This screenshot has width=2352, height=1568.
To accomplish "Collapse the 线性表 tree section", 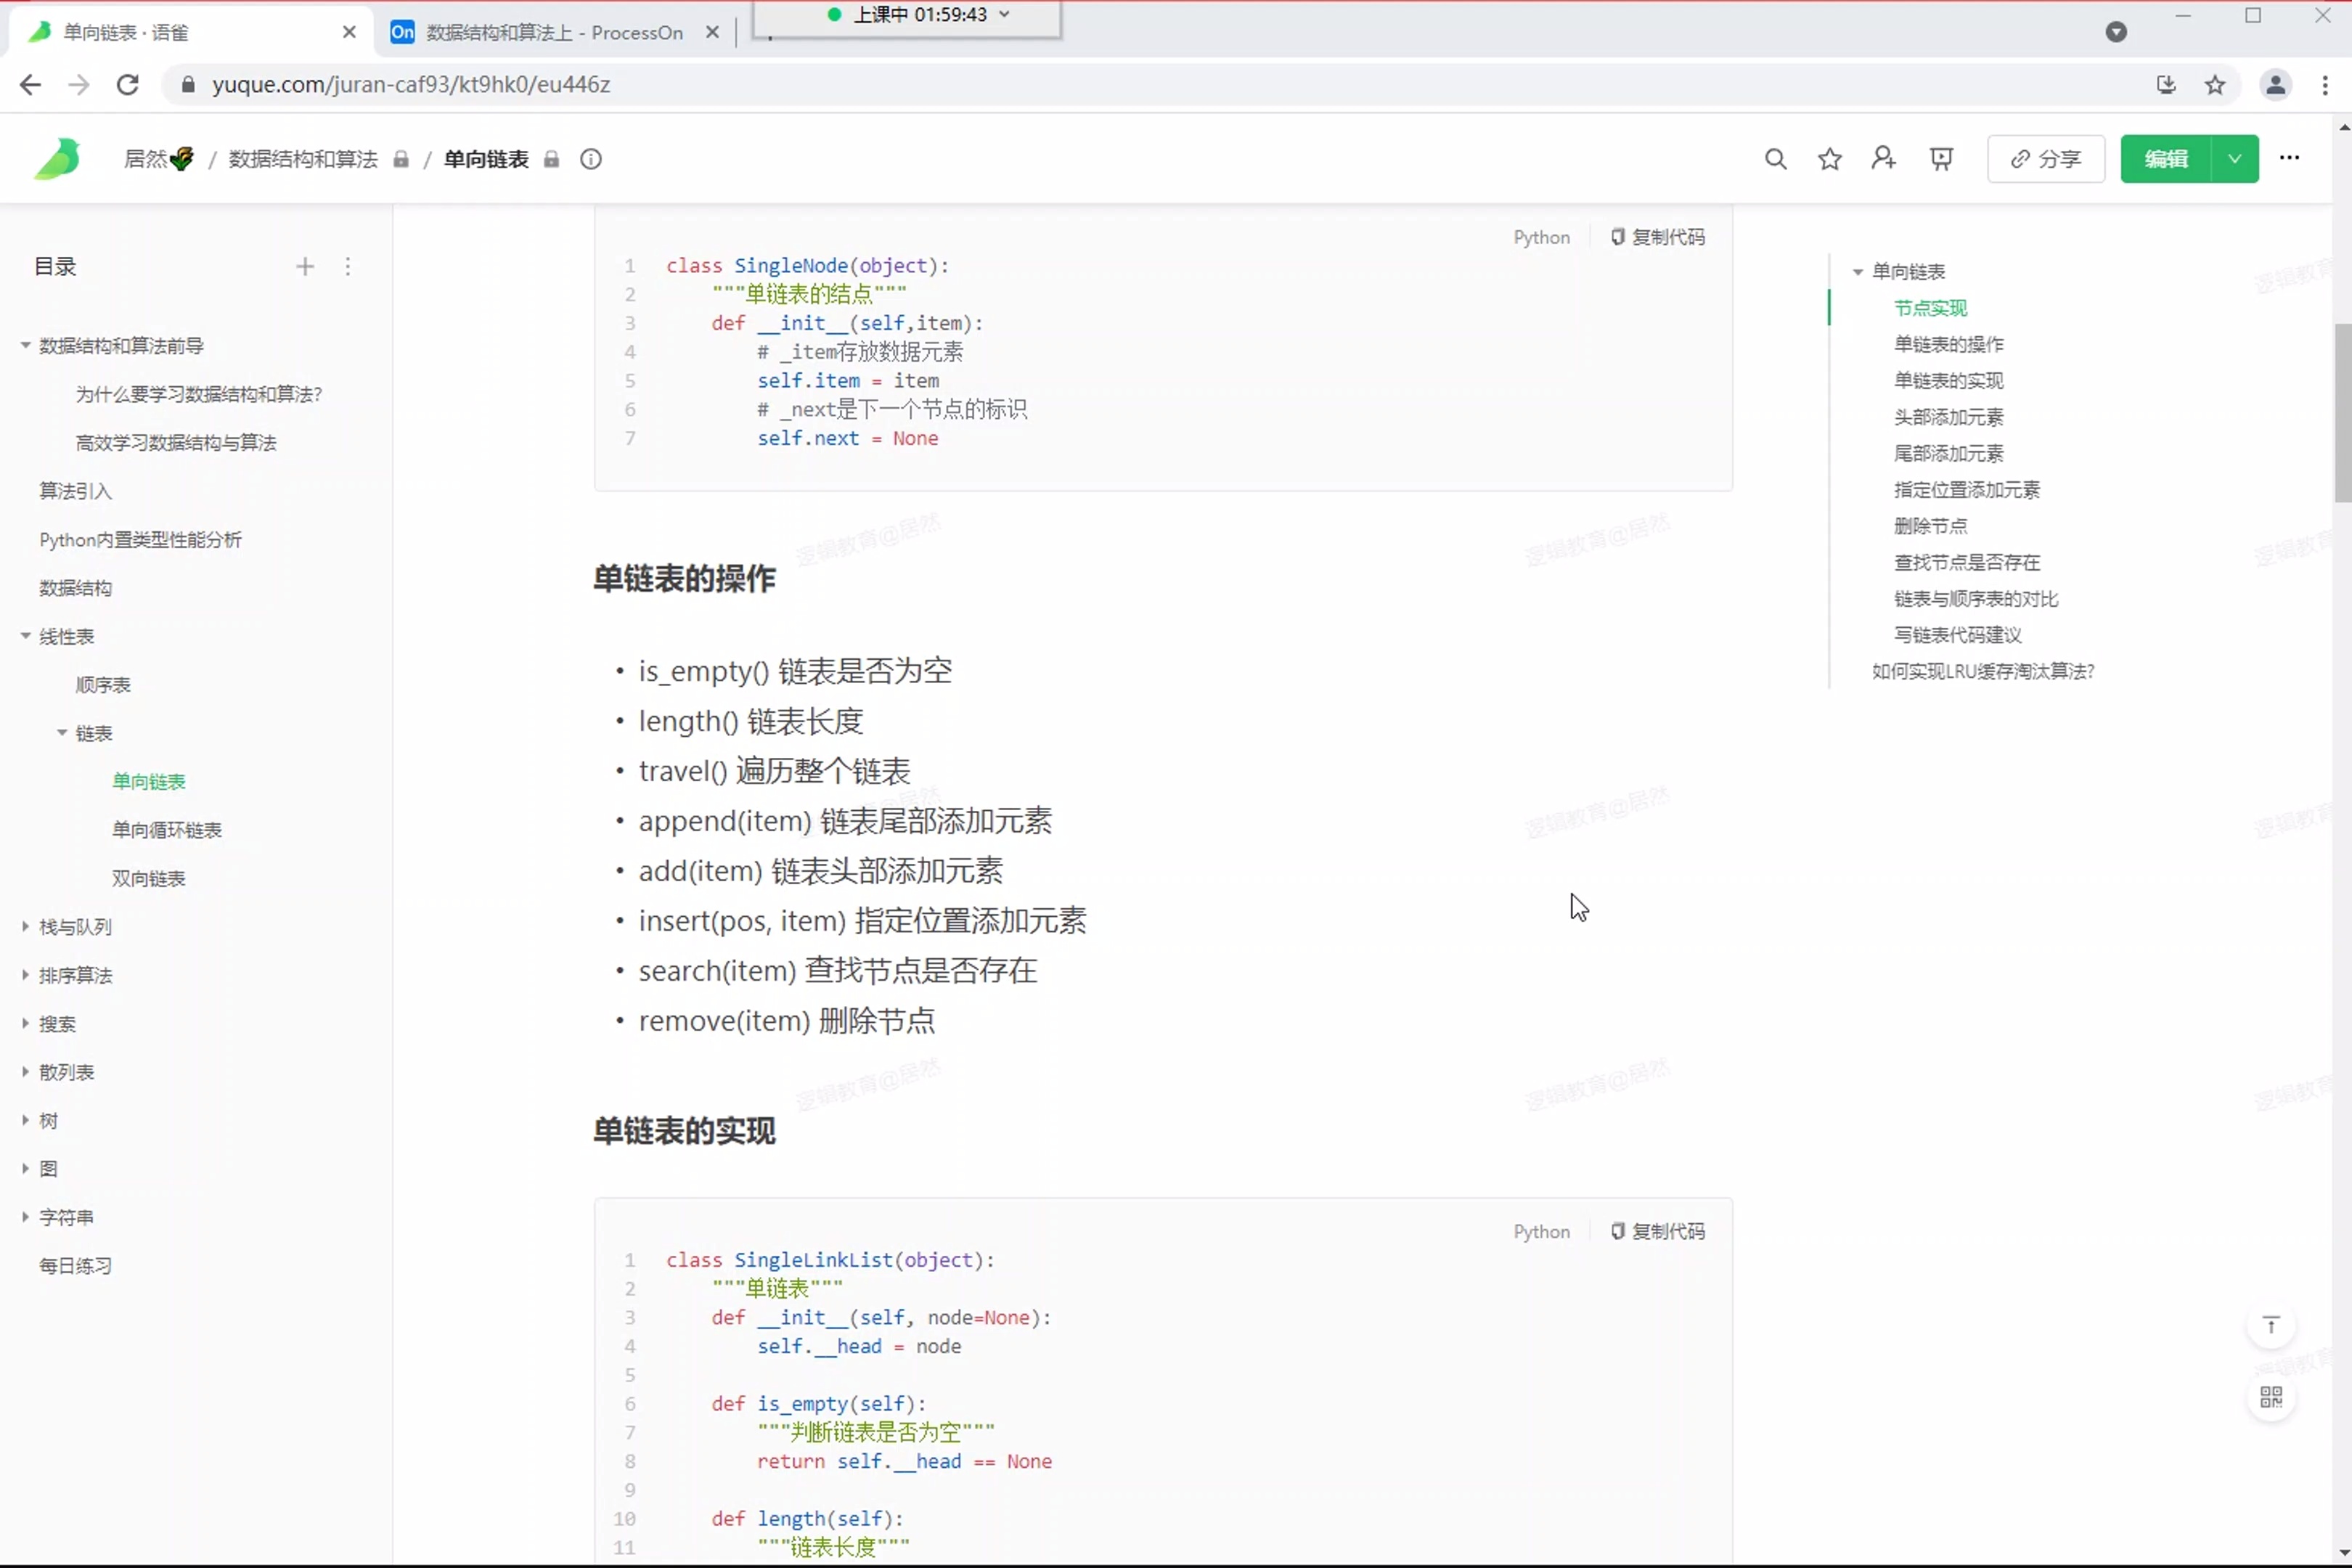I will coord(26,636).
